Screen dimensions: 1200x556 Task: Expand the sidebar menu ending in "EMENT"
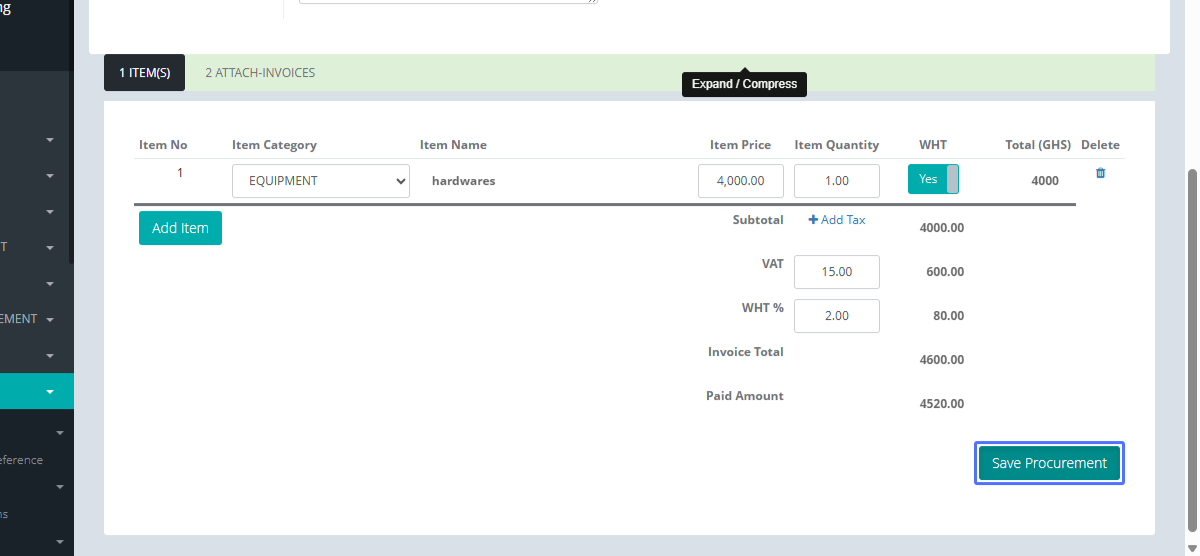50,320
